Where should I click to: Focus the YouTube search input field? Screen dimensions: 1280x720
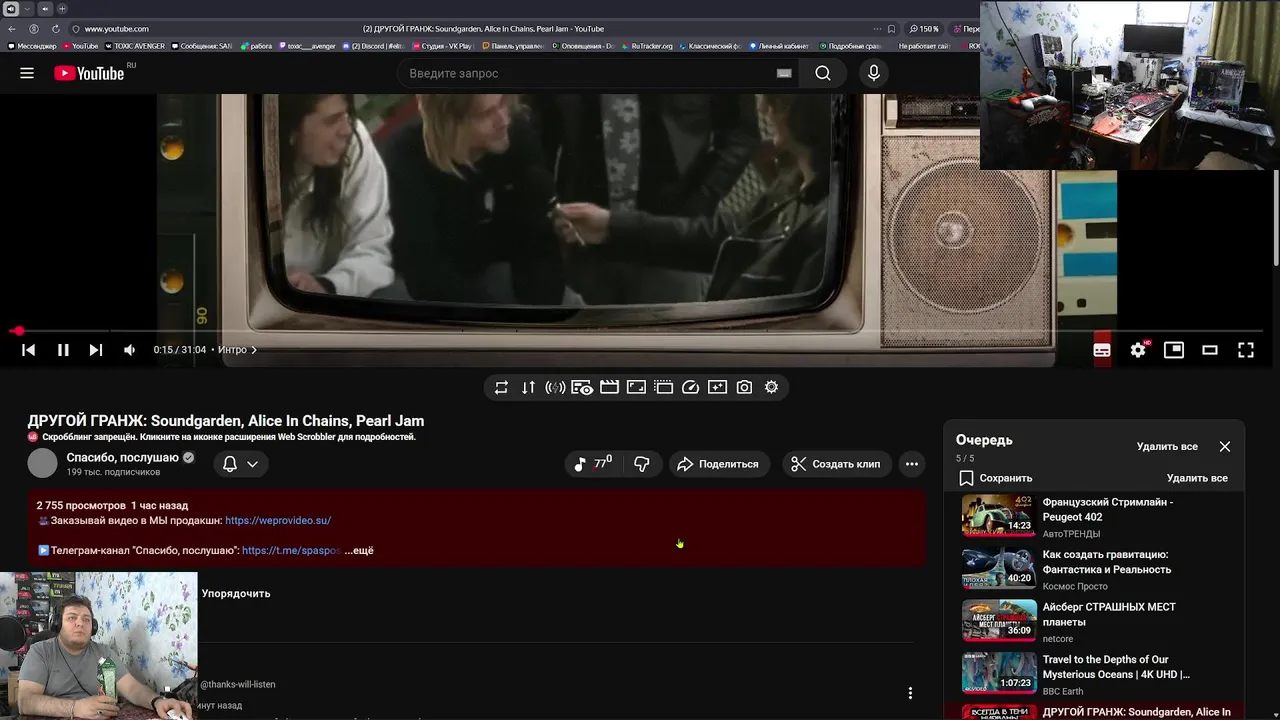point(590,73)
